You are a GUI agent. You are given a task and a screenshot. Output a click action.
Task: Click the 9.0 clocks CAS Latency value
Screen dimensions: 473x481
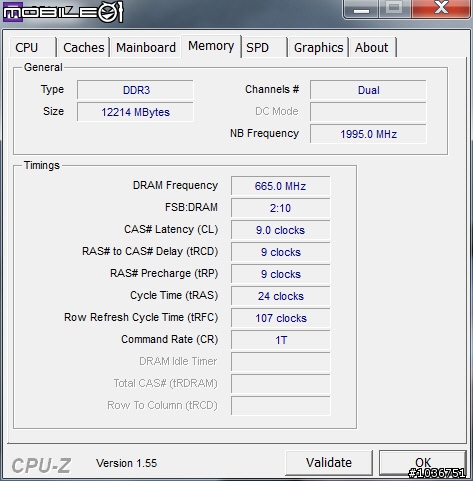[x=281, y=230]
